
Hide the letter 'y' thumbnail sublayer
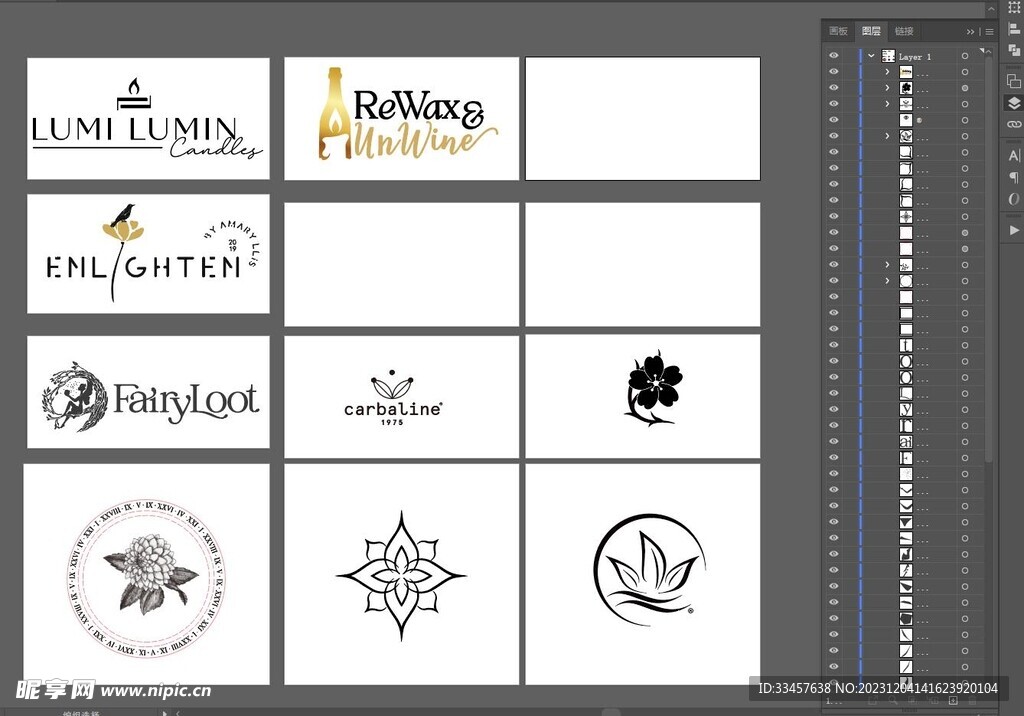point(833,409)
